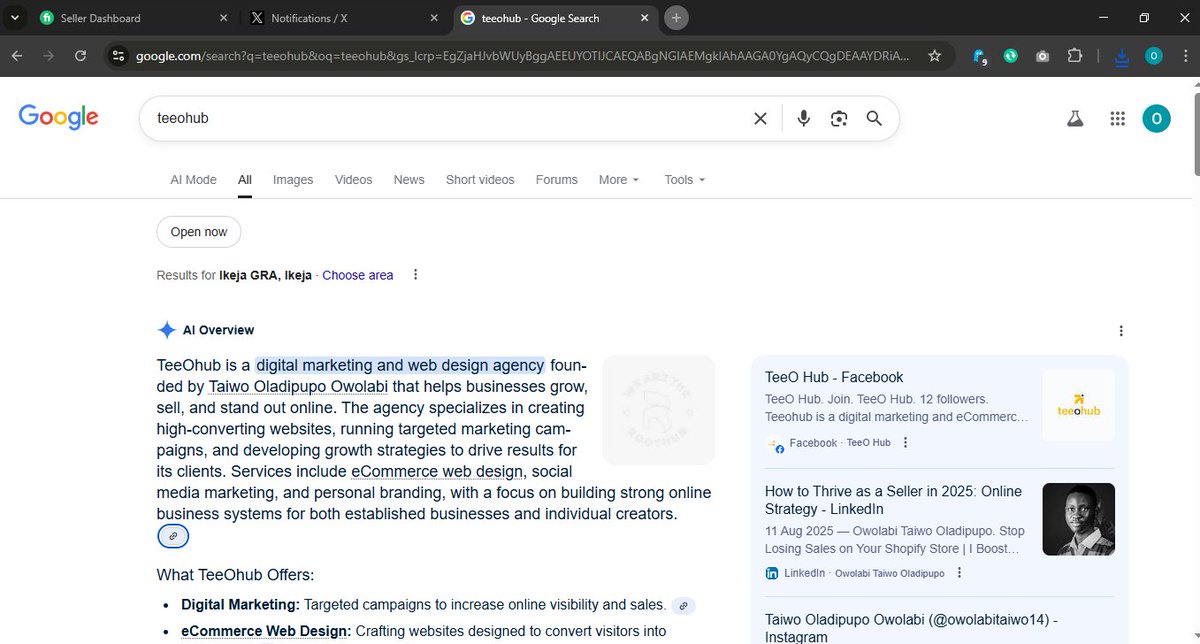This screenshot has height=644, width=1200.
Task: Open LinkedIn source three-dot menu
Action: point(959,573)
